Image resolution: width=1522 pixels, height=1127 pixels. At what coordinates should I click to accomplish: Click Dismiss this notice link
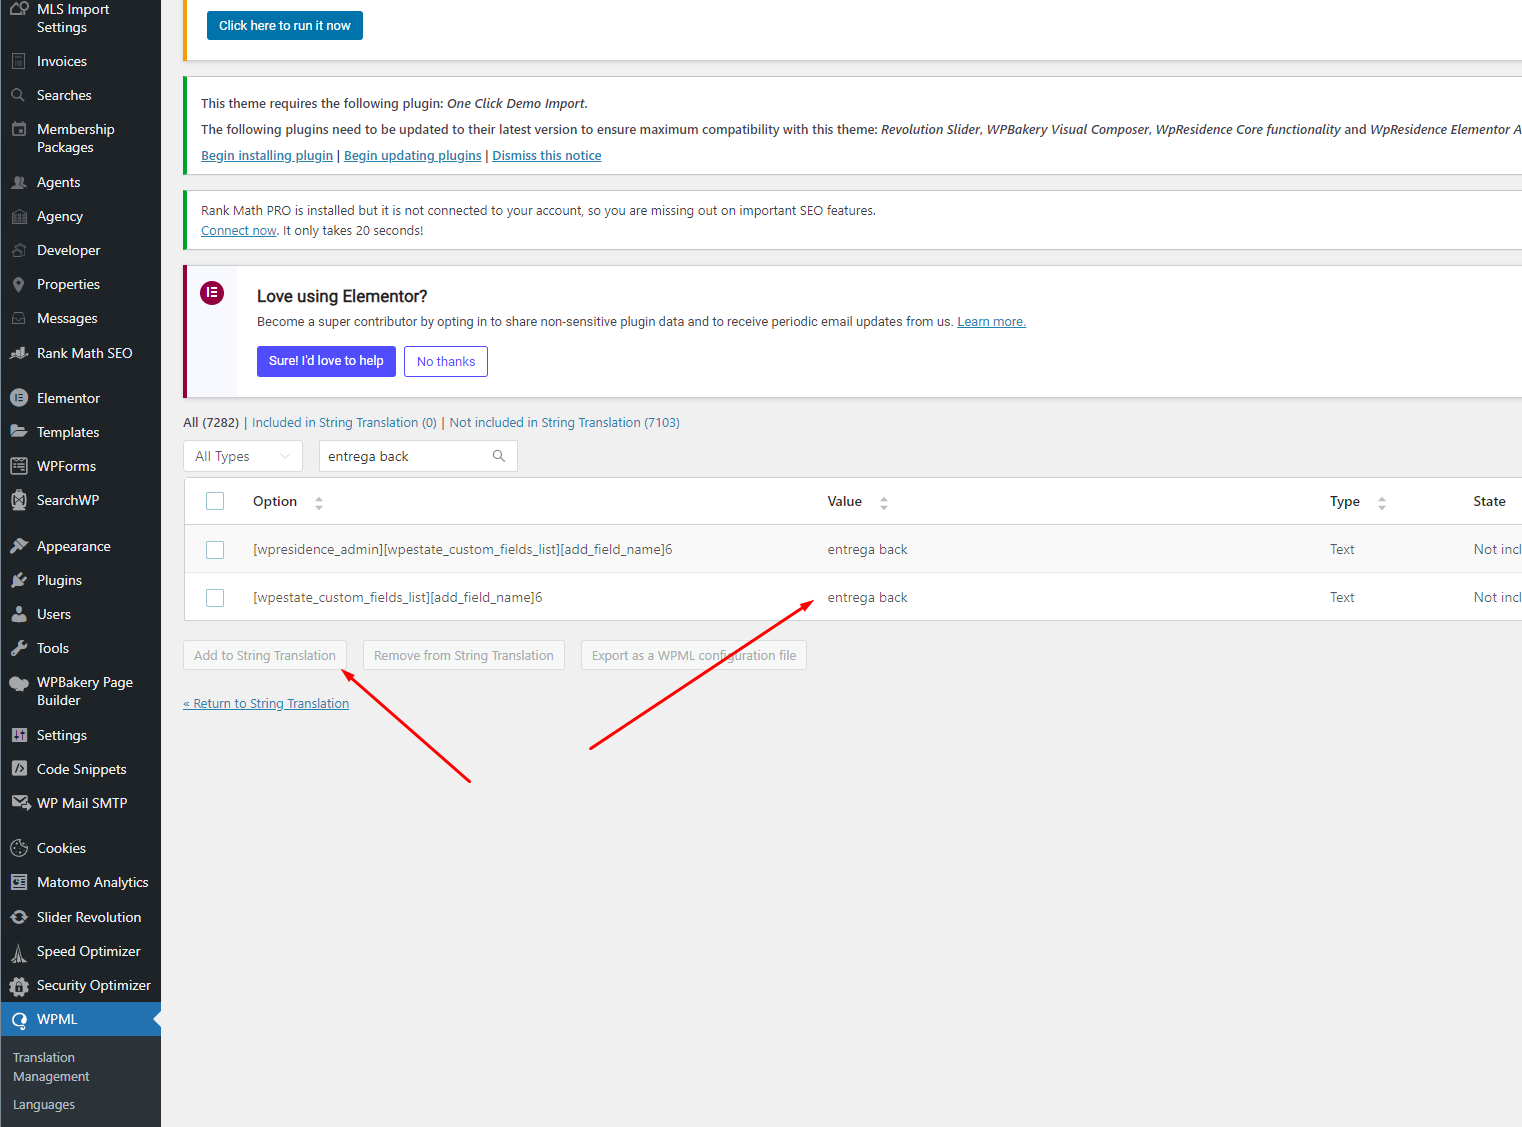pos(547,155)
